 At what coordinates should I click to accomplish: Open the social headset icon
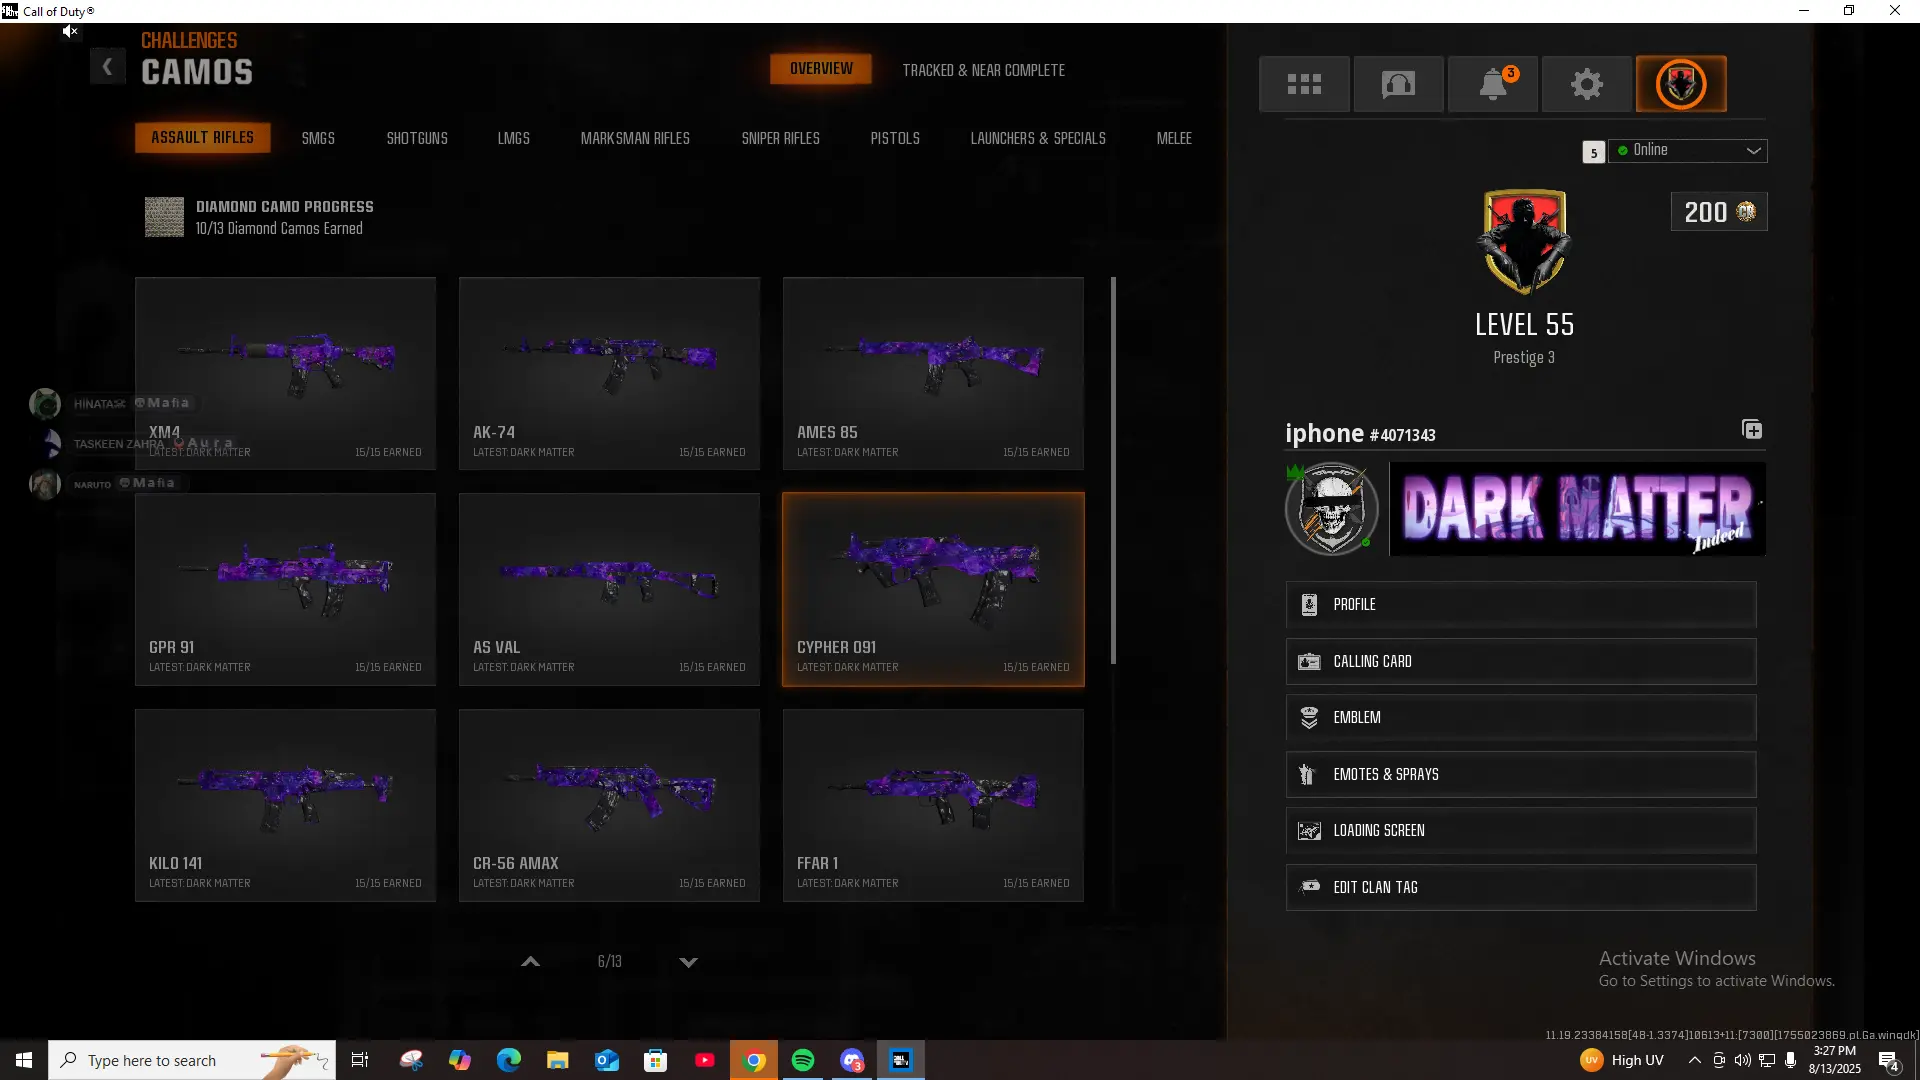1398,84
